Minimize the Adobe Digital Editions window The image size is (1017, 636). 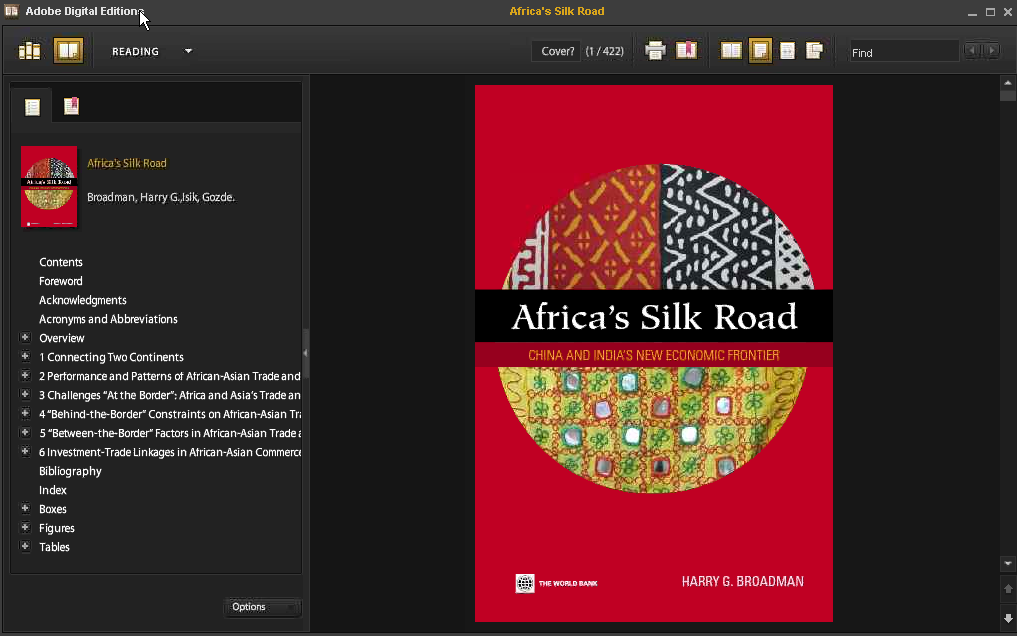(x=972, y=12)
